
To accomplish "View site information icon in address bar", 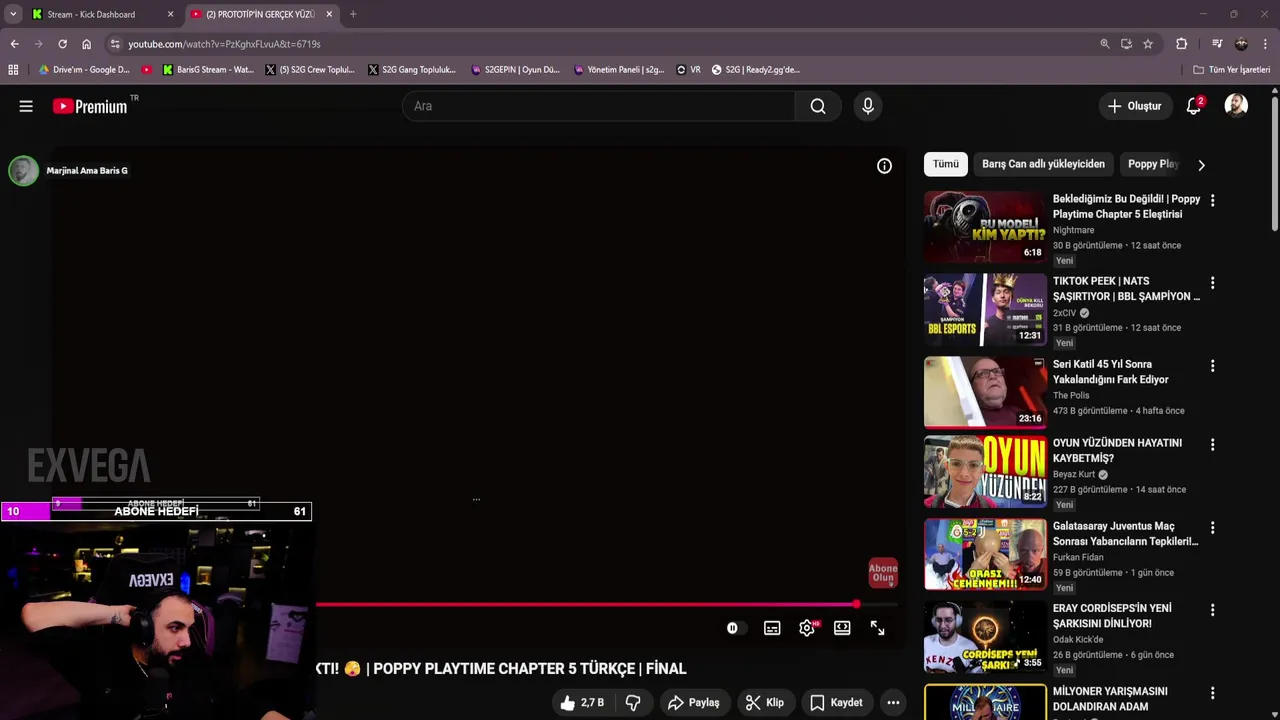I will tap(115, 44).
